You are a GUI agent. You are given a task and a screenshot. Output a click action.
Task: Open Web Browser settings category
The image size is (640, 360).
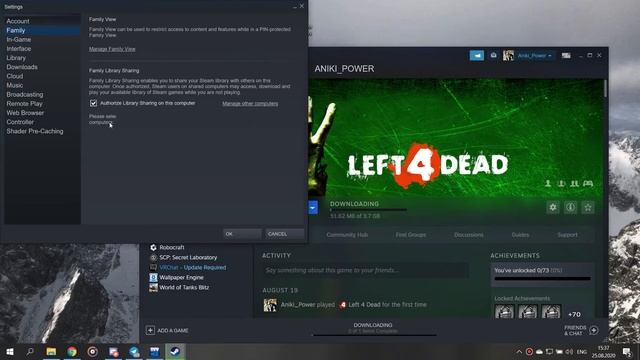[x=25, y=113]
